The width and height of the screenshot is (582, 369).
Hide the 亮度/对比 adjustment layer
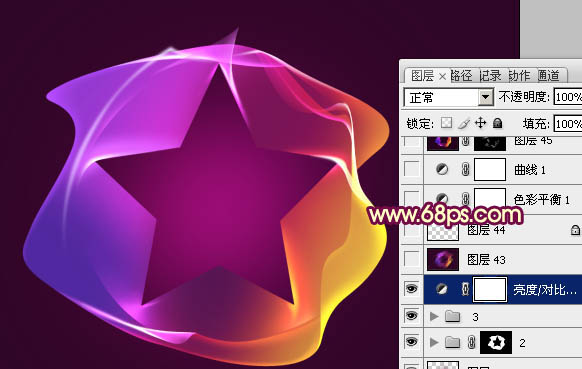411,288
